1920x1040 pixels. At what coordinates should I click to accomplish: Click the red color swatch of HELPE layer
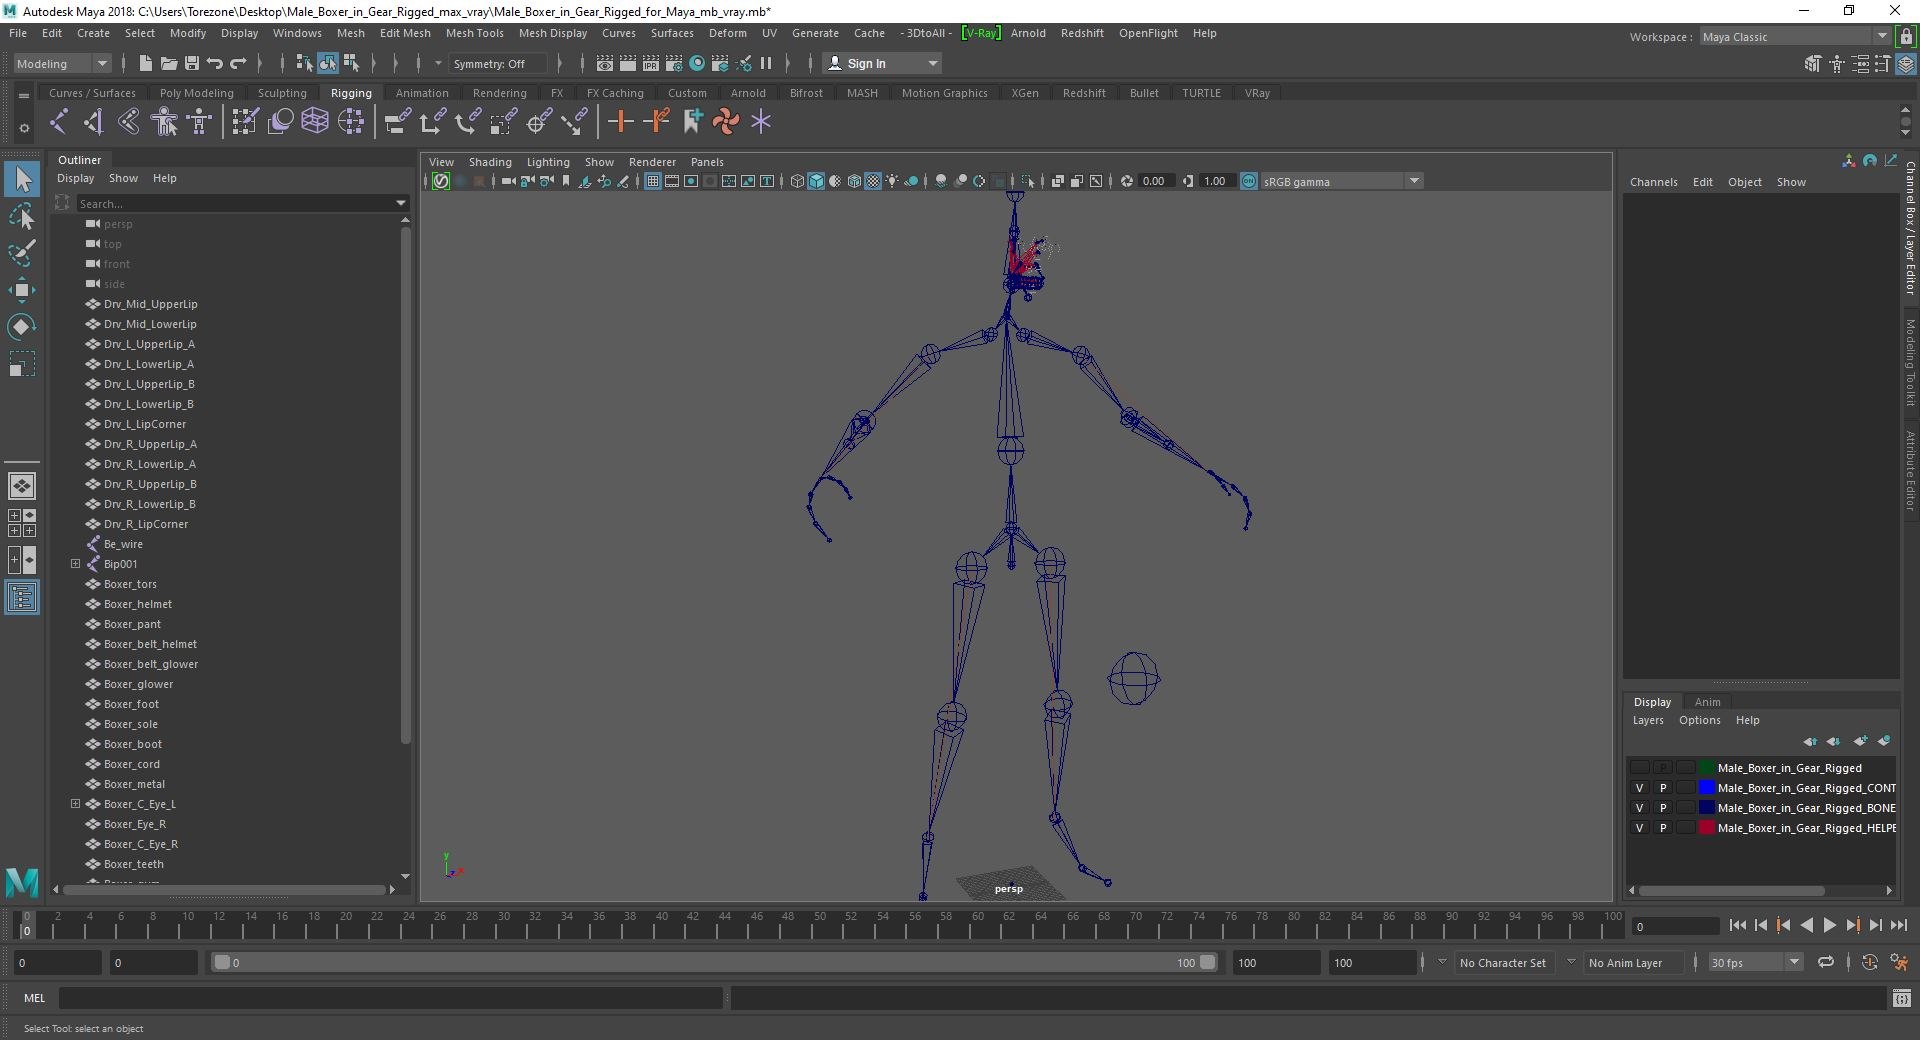[x=1707, y=828]
